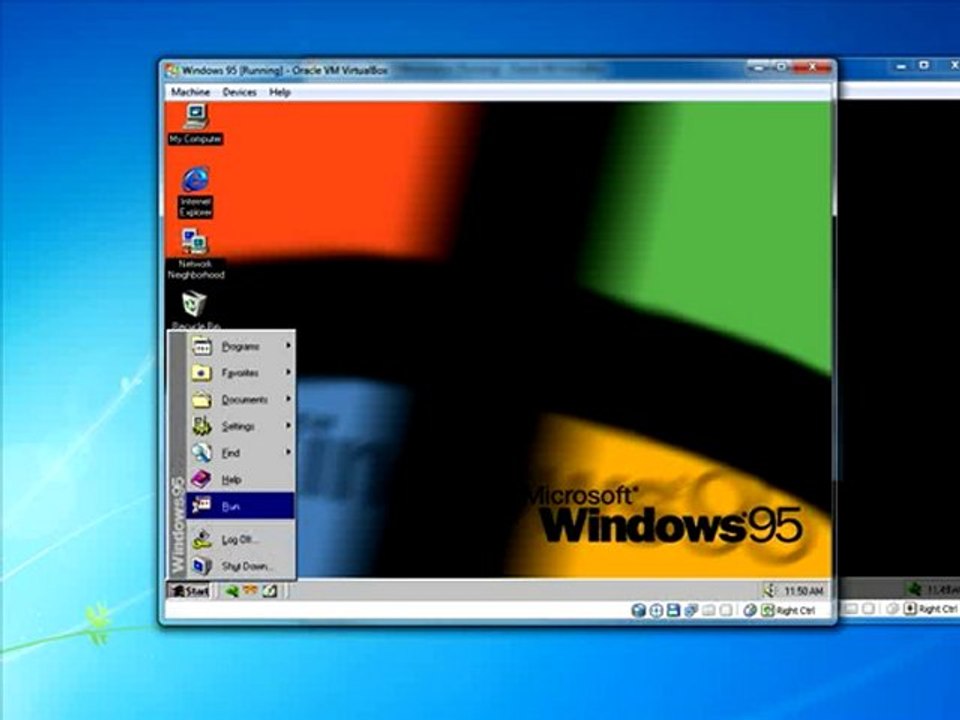Click the Help book icon
The image size is (960, 720).
click(x=201, y=479)
